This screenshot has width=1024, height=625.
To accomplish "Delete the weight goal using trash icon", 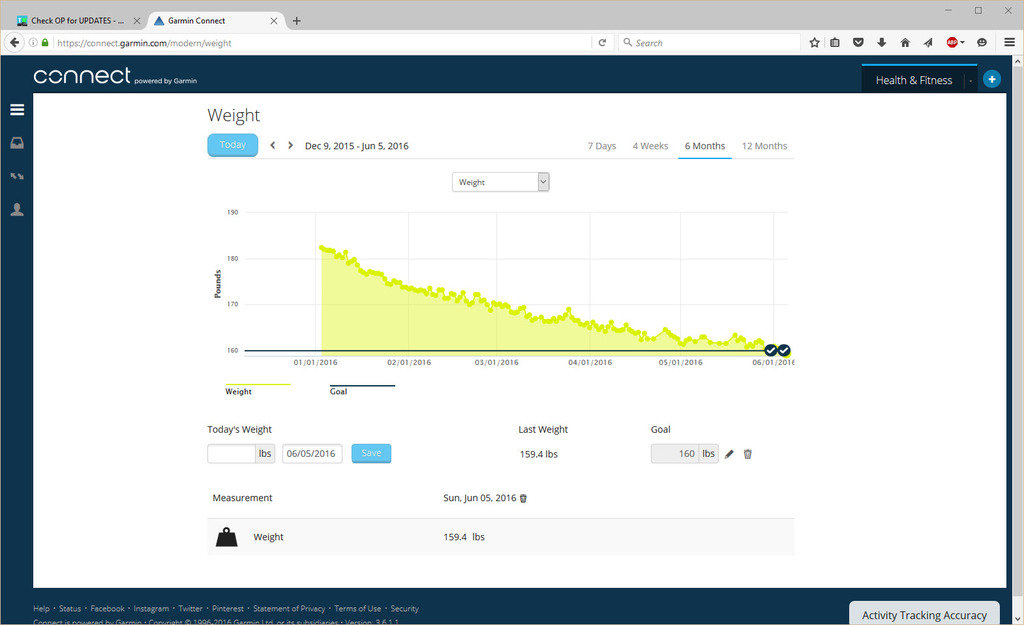I will (748, 454).
